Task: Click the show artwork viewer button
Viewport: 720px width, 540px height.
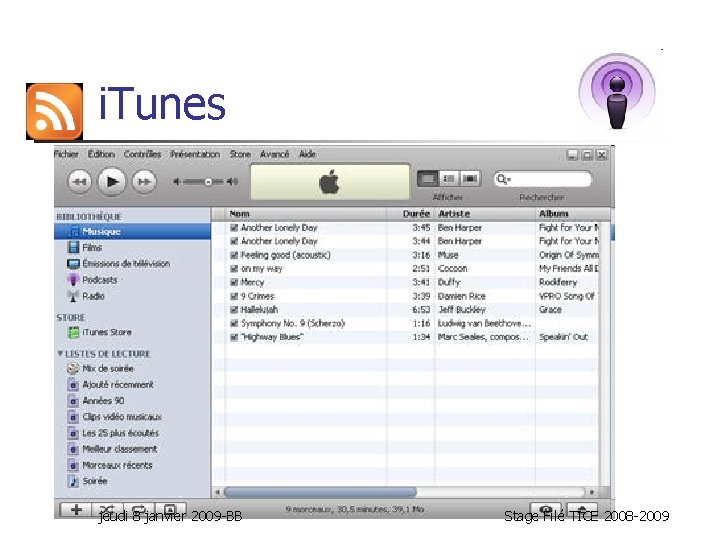Action: tap(170, 510)
